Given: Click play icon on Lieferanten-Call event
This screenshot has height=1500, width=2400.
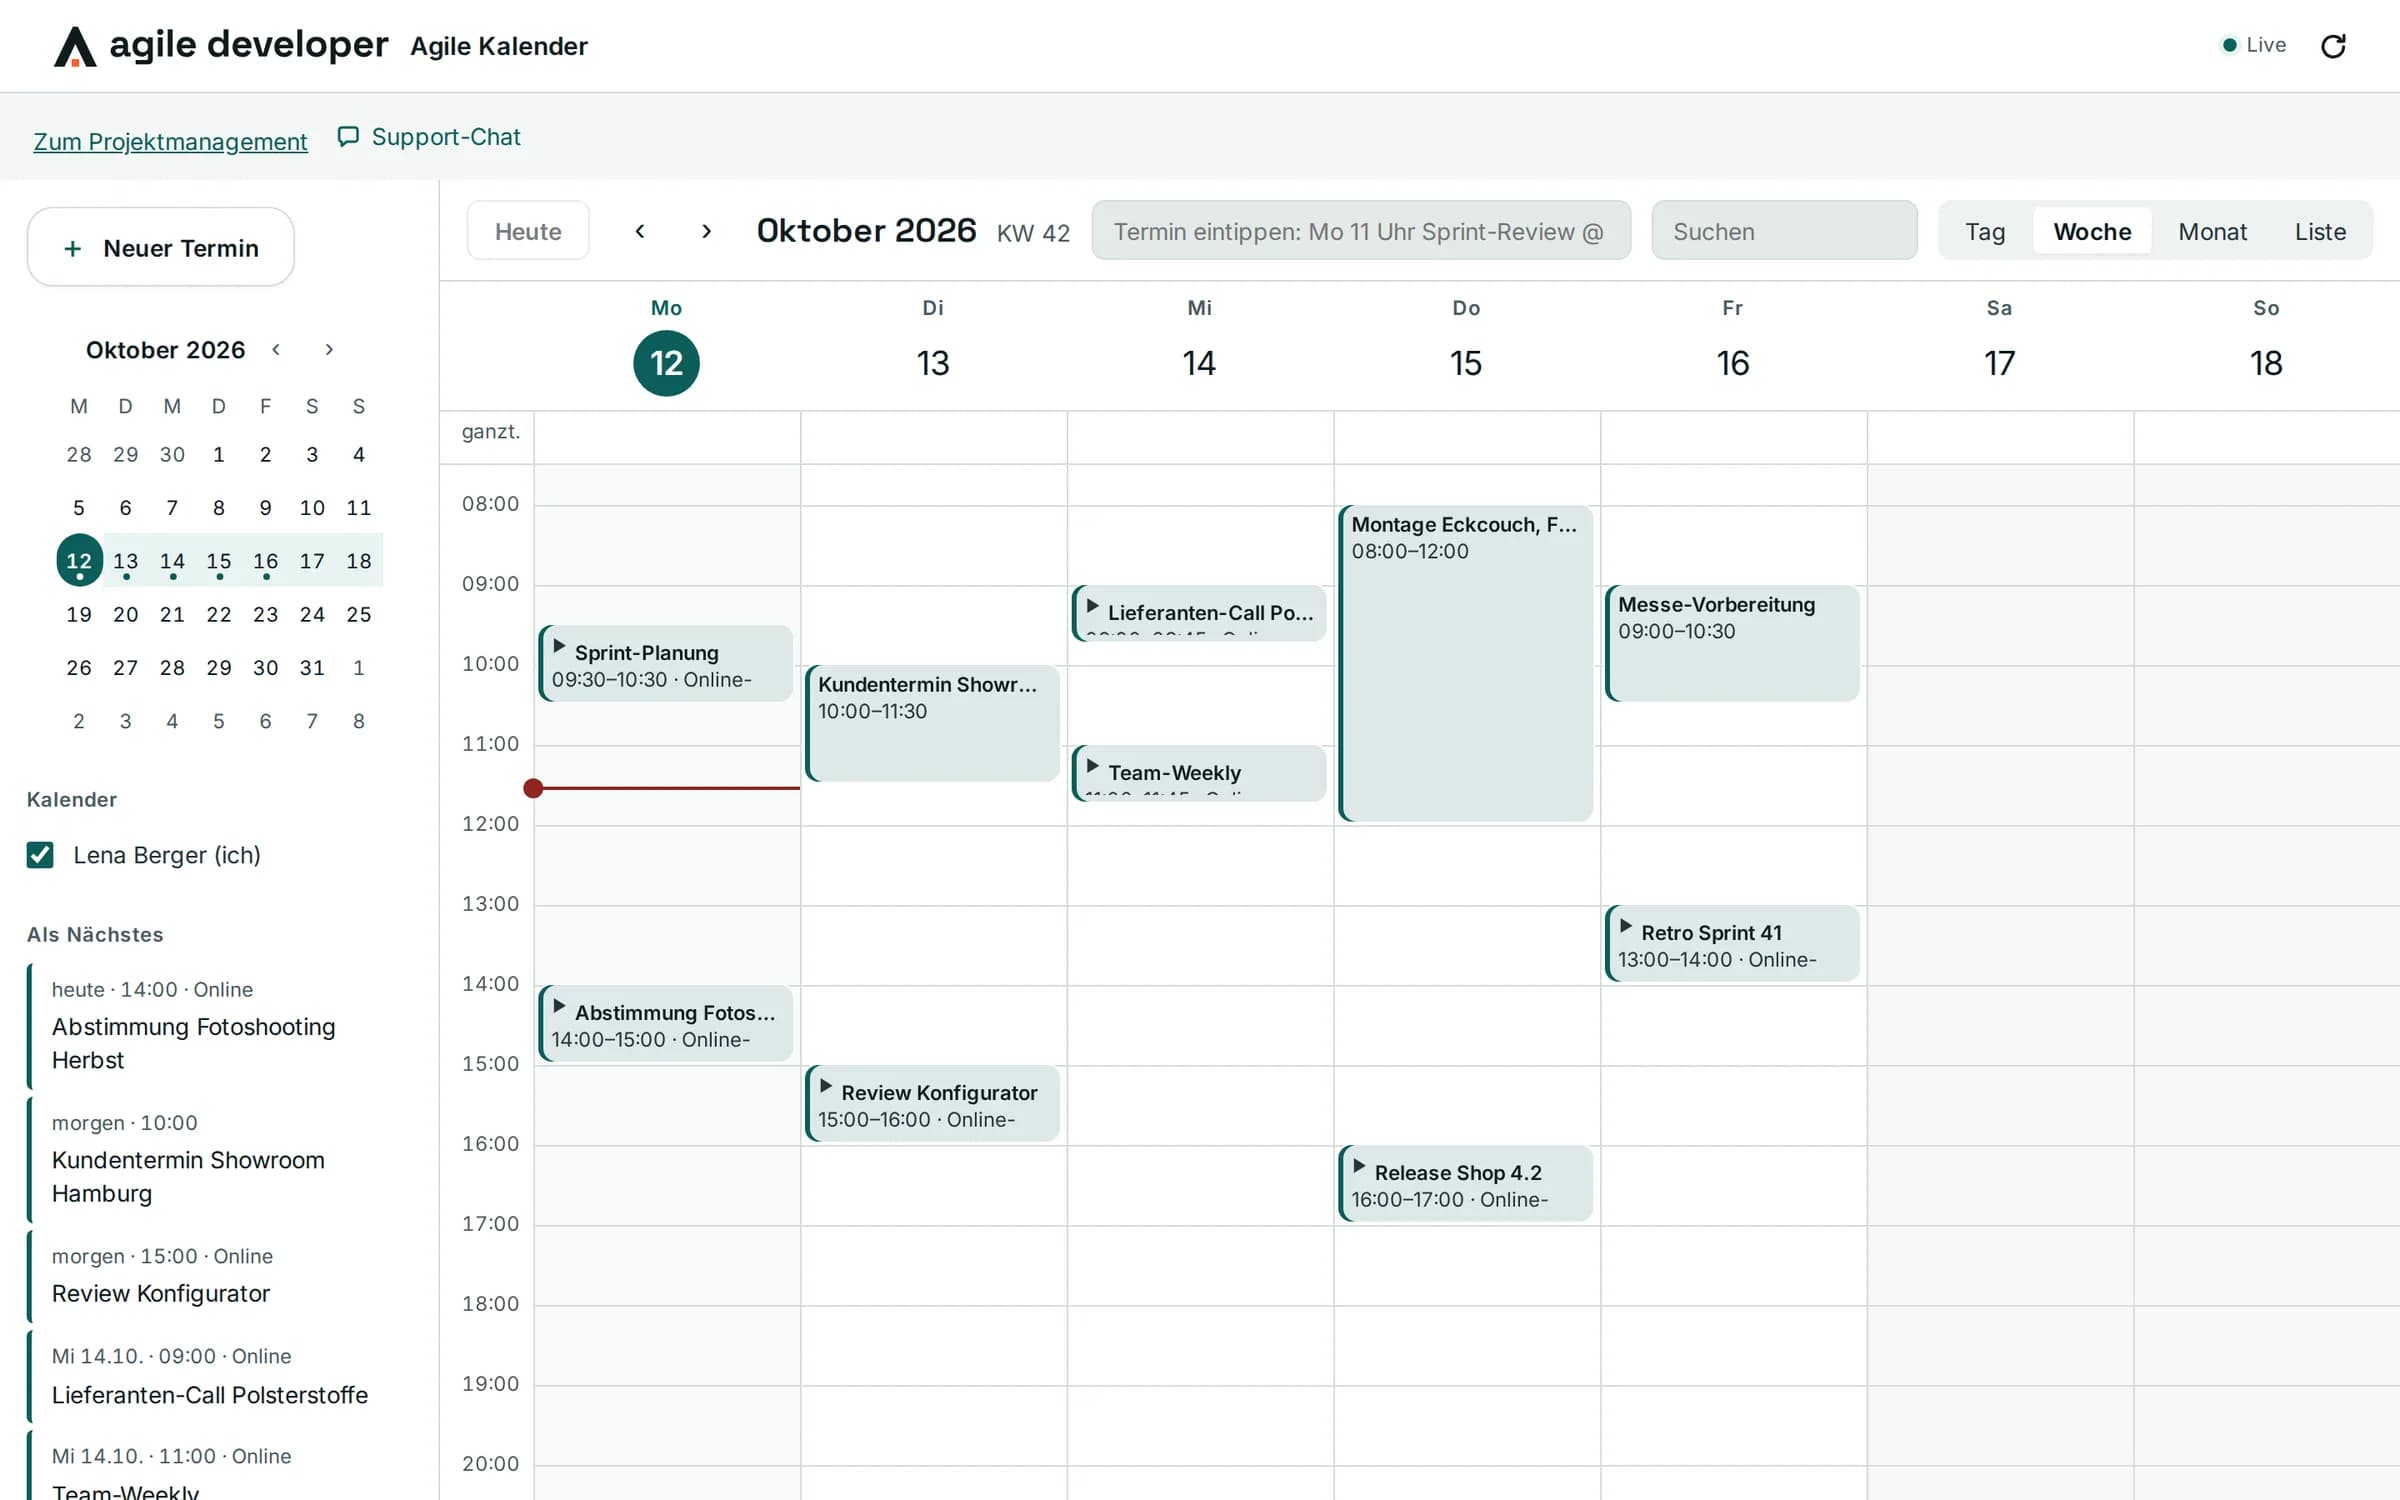Looking at the screenshot, I should [x=1093, y=607].
